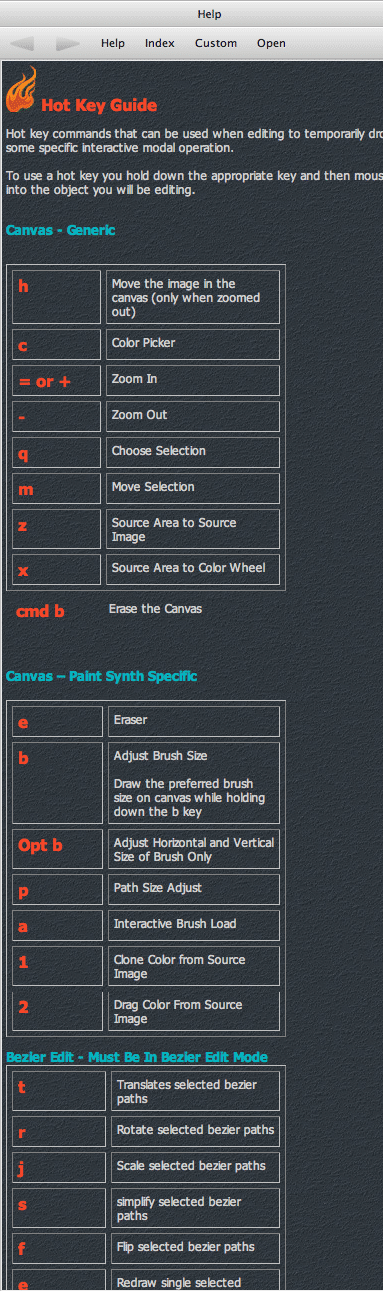Screen dimensions: 383x1291
Task: Click the 'Opt b' hot key cell
Action: 58,848
